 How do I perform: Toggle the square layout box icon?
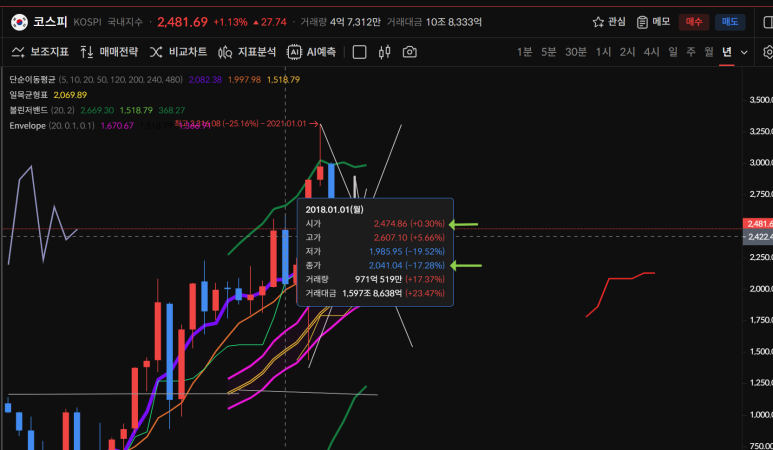coord(359,52)
